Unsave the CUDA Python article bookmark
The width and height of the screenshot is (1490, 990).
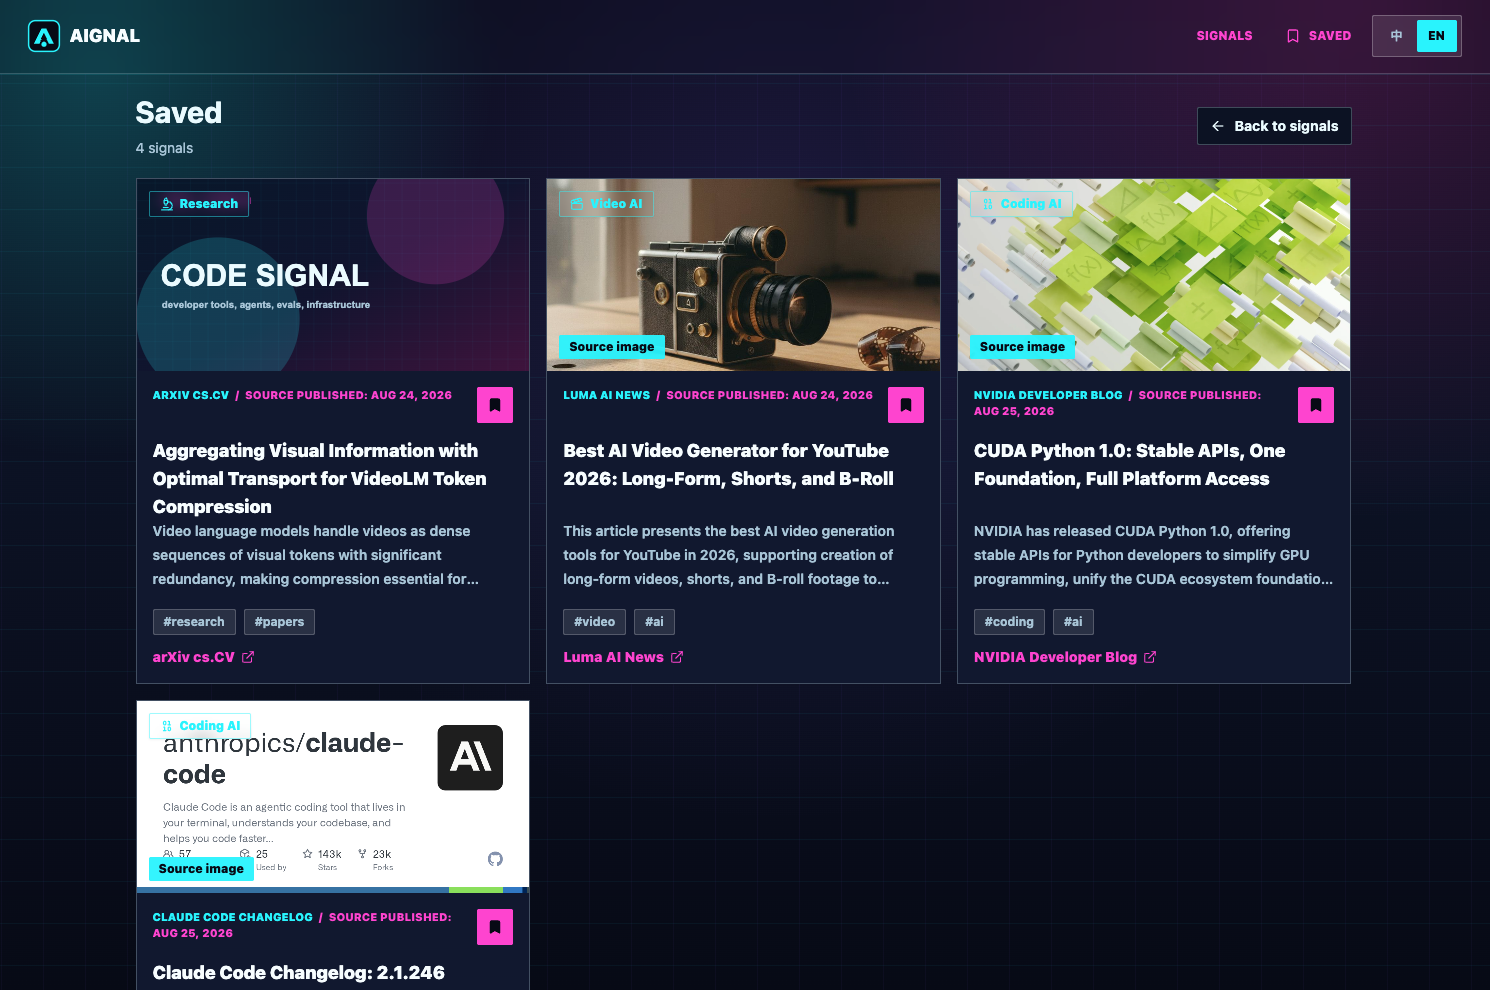pyautogui.click(x=1316, y=405)
